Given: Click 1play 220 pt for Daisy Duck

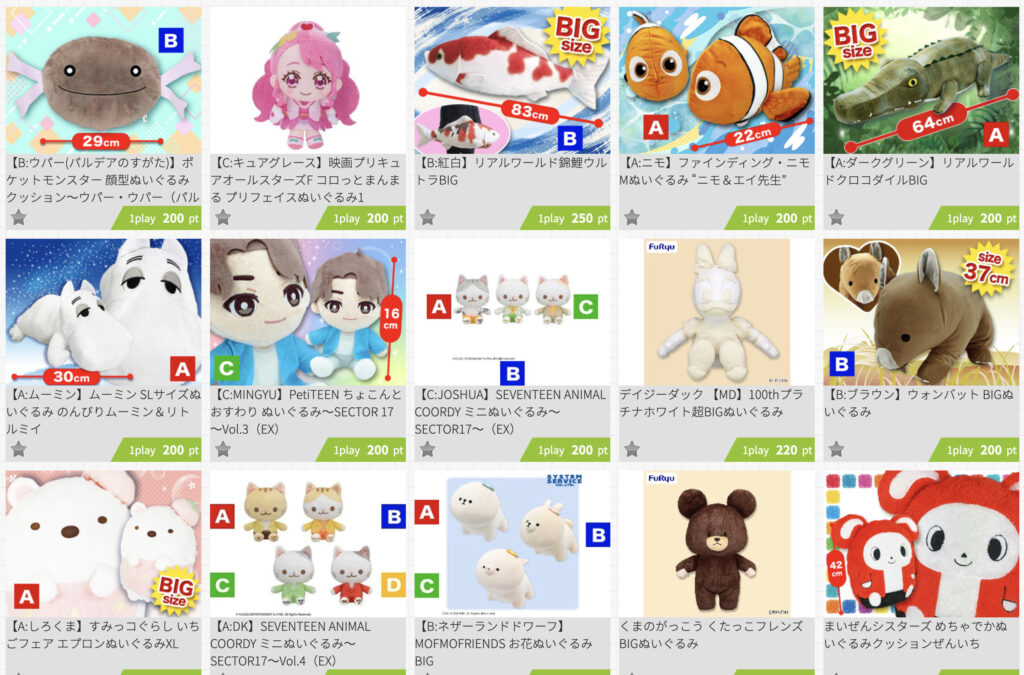Looking at the screenshot, I should coord(770,450).
